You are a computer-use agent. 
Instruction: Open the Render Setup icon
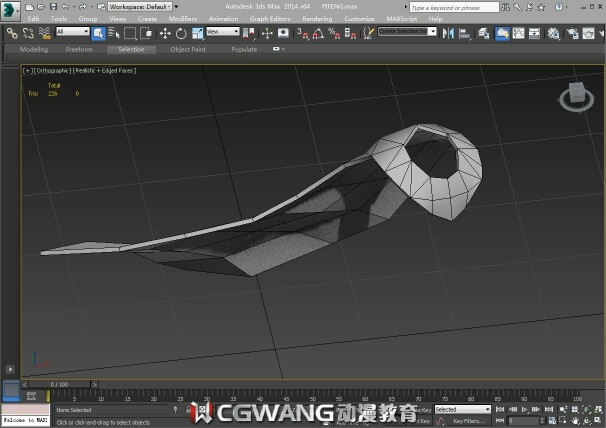click(x=572, y=34)
